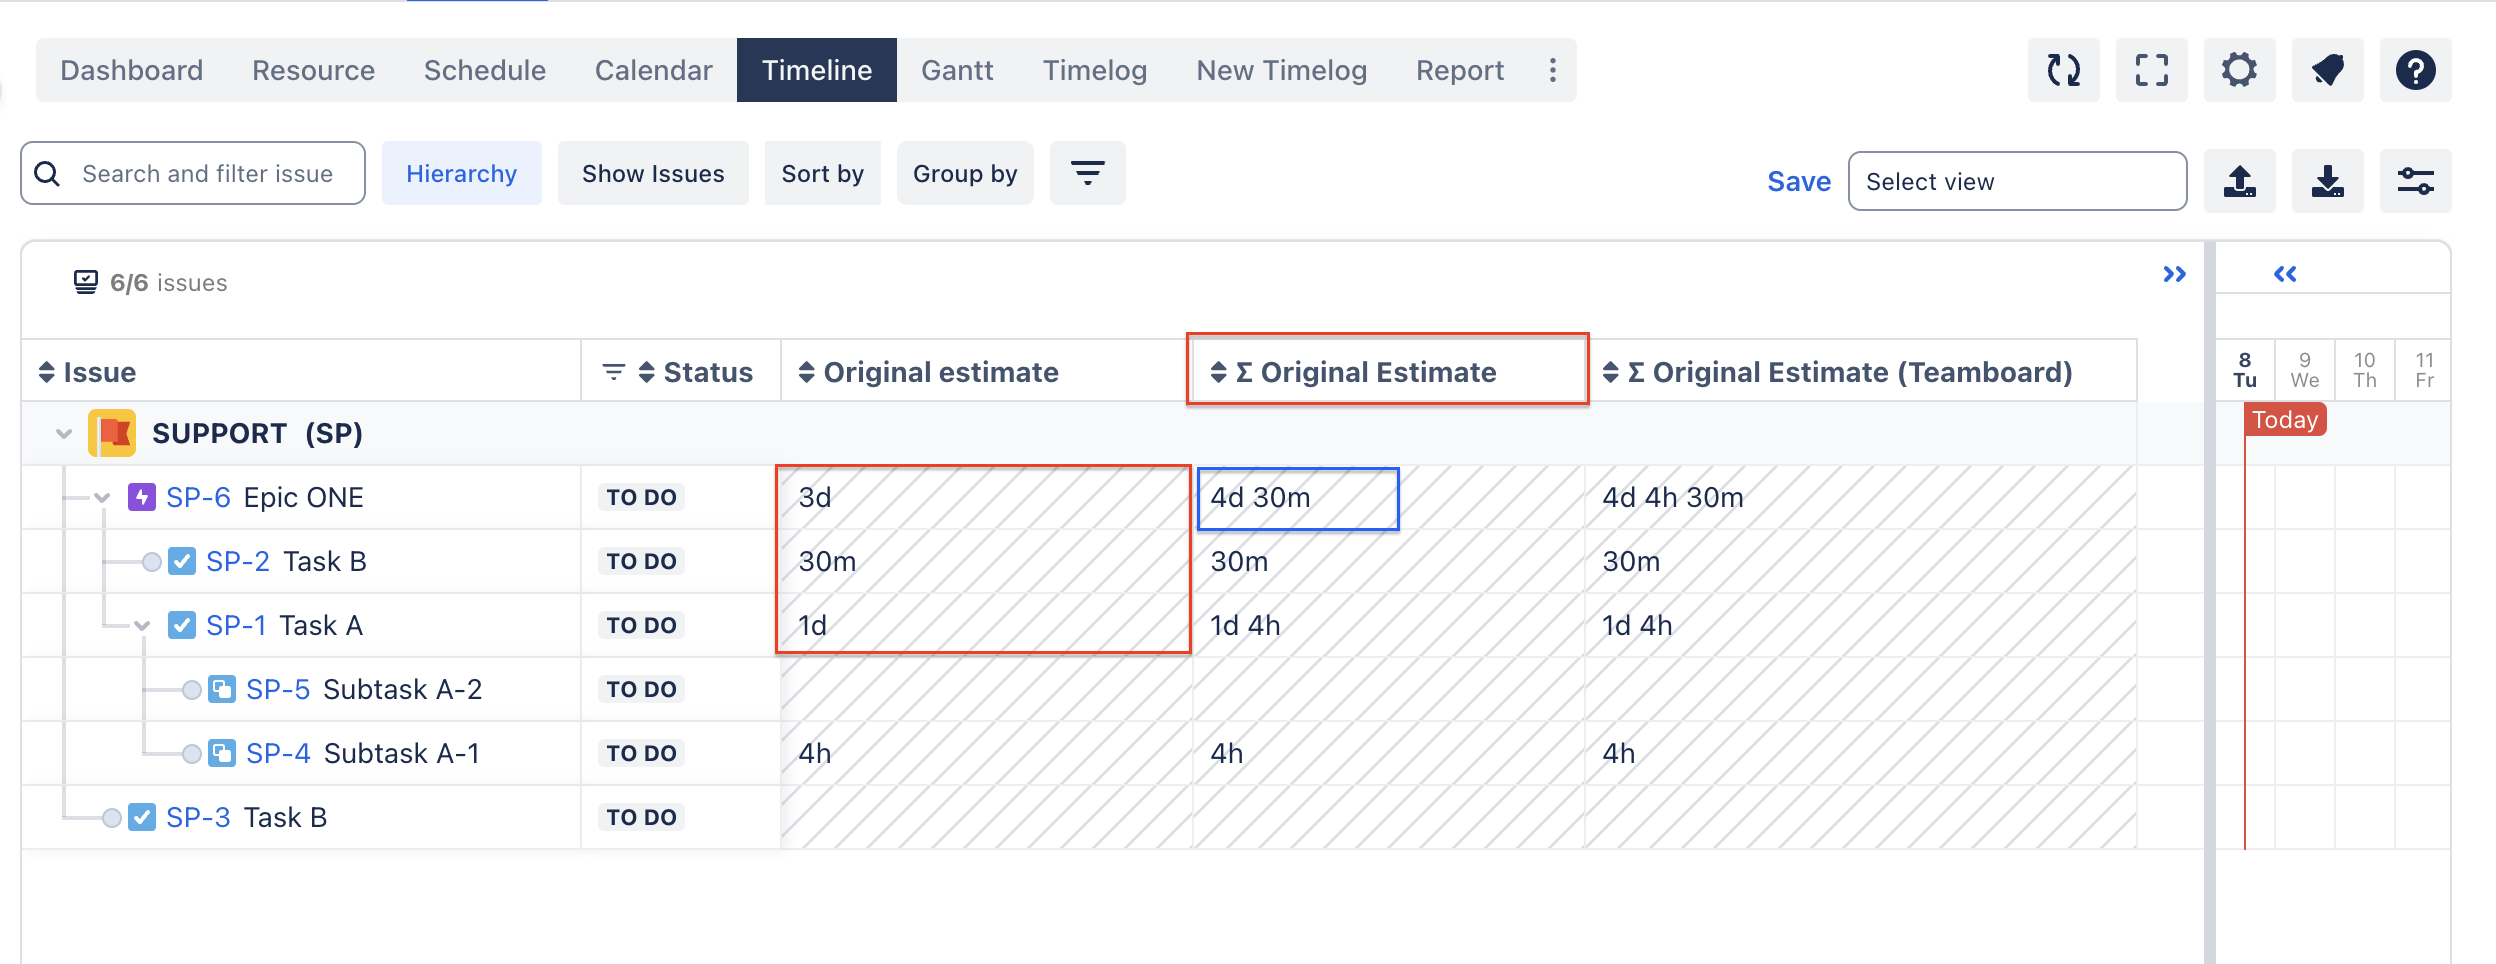The width and height of the screenshot is (2496, 964).
Task: Open the filter lines icon button
Action: 1087,173
